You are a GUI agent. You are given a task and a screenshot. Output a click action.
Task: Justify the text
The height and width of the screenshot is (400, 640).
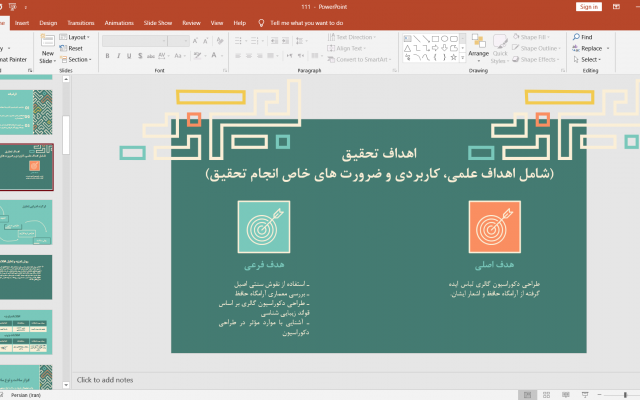273,56
